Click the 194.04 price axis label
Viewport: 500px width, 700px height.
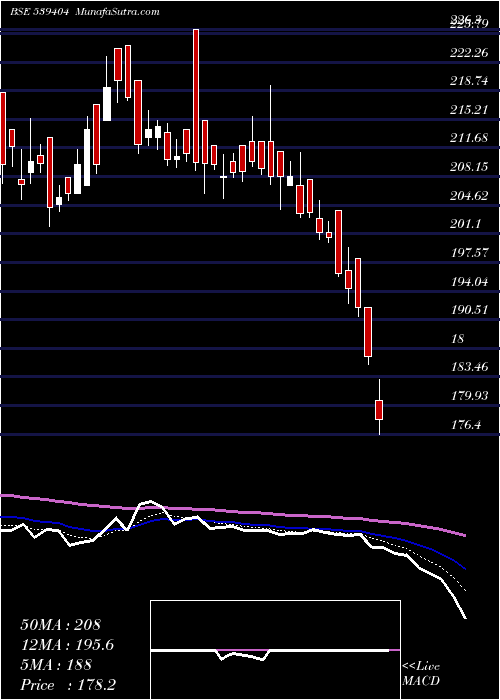click(468, 282)
